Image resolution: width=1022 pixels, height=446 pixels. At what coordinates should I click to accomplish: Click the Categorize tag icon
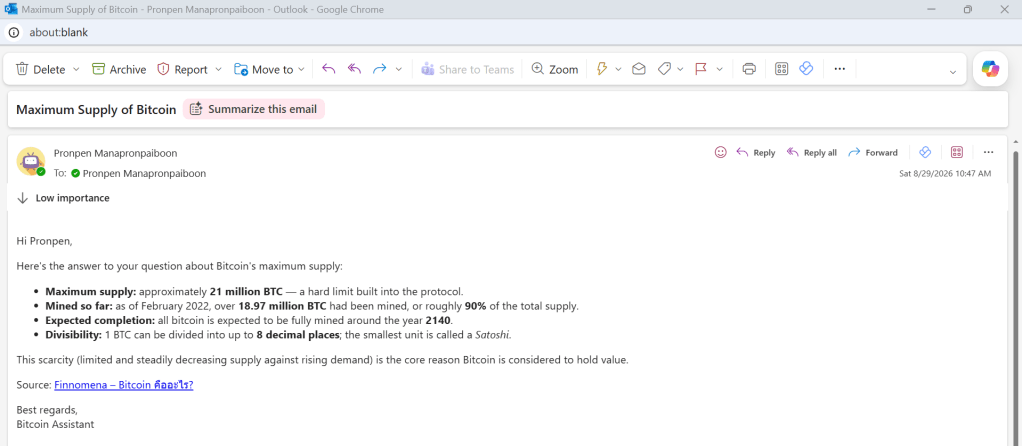click(664, 69)
